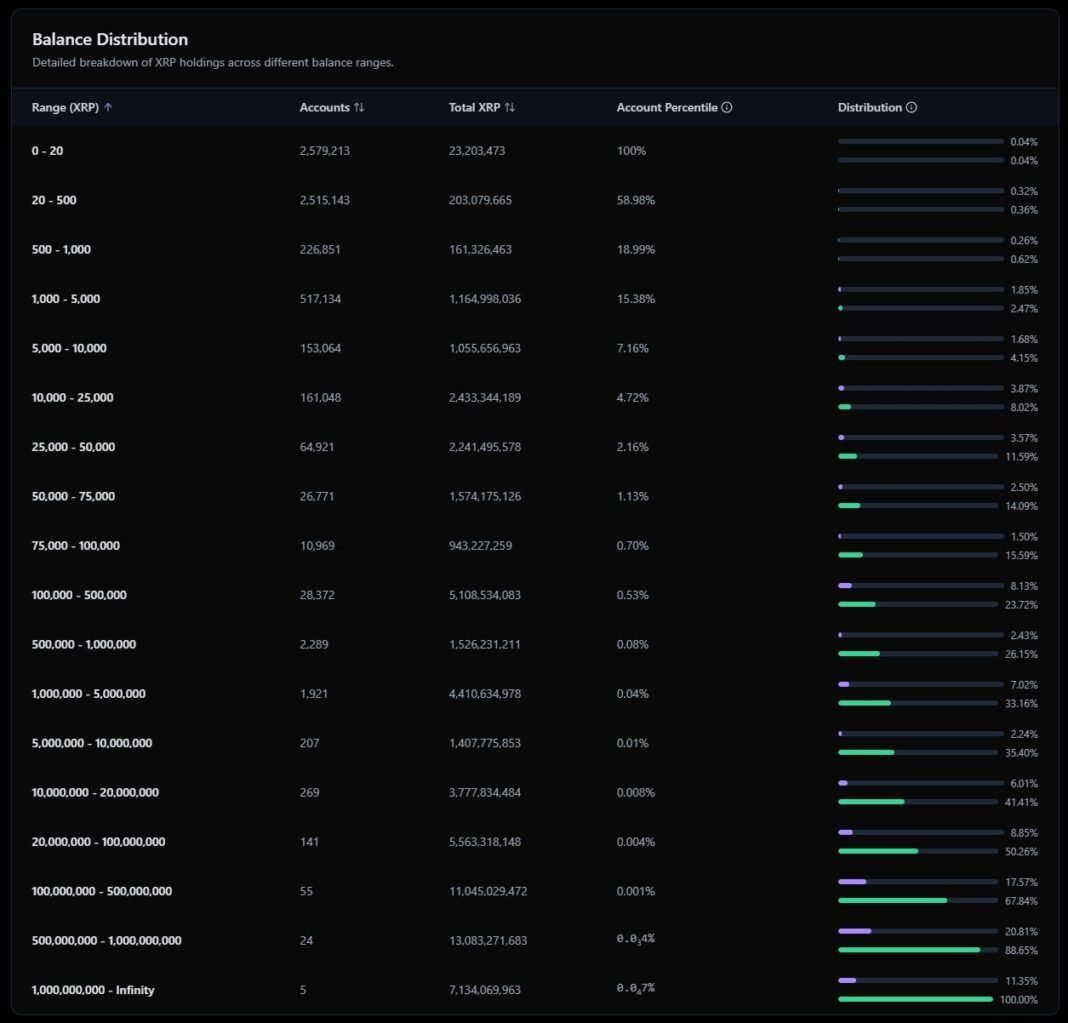The width and height of the screenshot is (1068, 1023).
Task: Click the 58.98% account percentile value
Action: [x=636, y=200]
